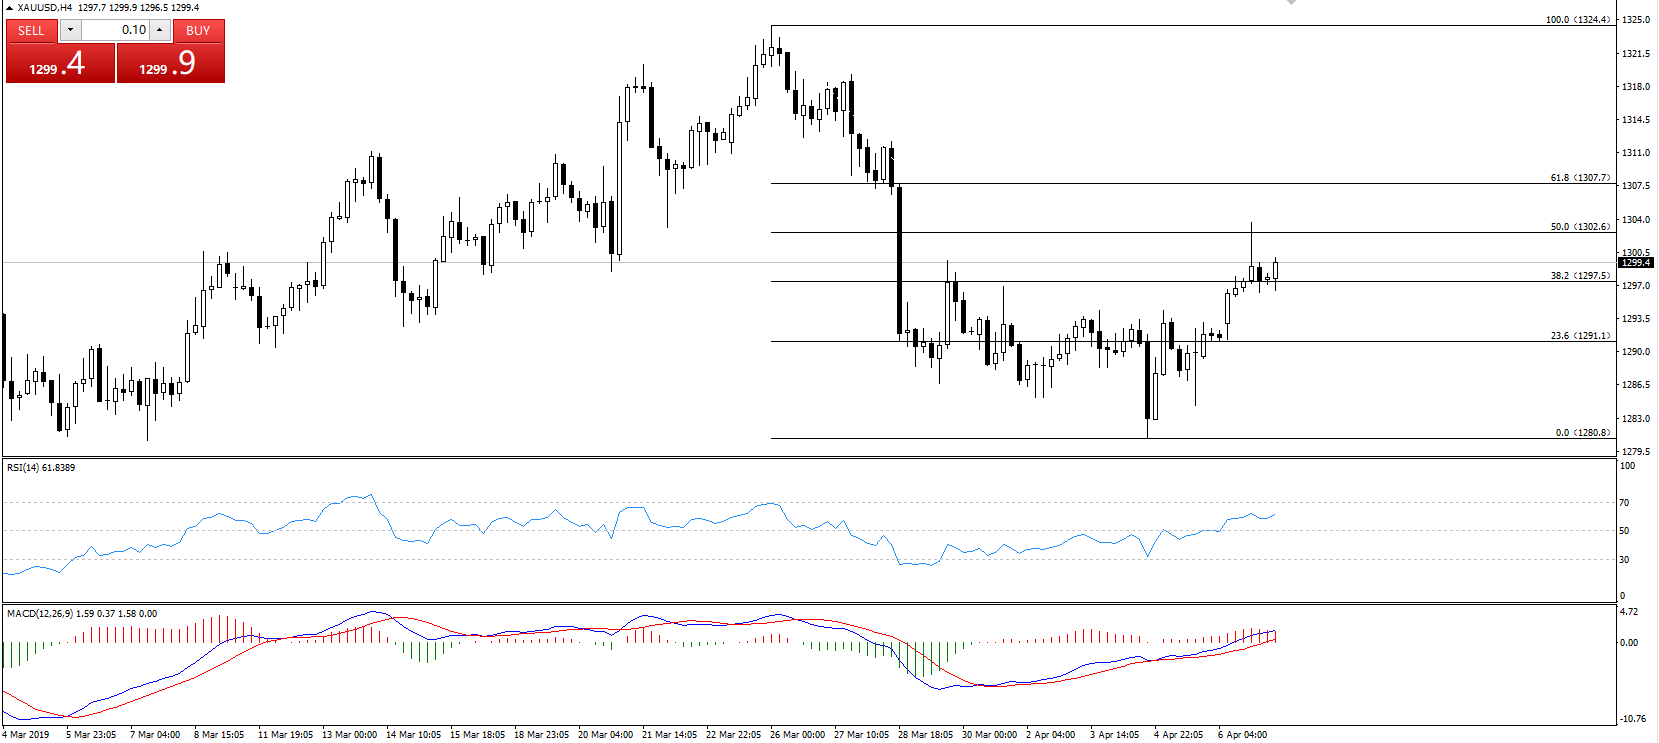This screenshot has height=743, width=1659.
Task: Click the MACD 4.72 axis value
Action: [1629, 611]
